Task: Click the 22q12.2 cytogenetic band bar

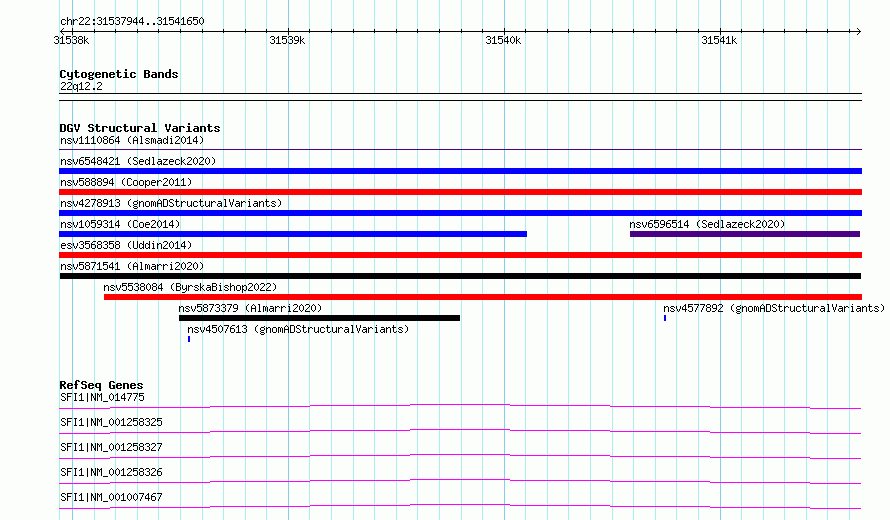Action: (460, 97)
